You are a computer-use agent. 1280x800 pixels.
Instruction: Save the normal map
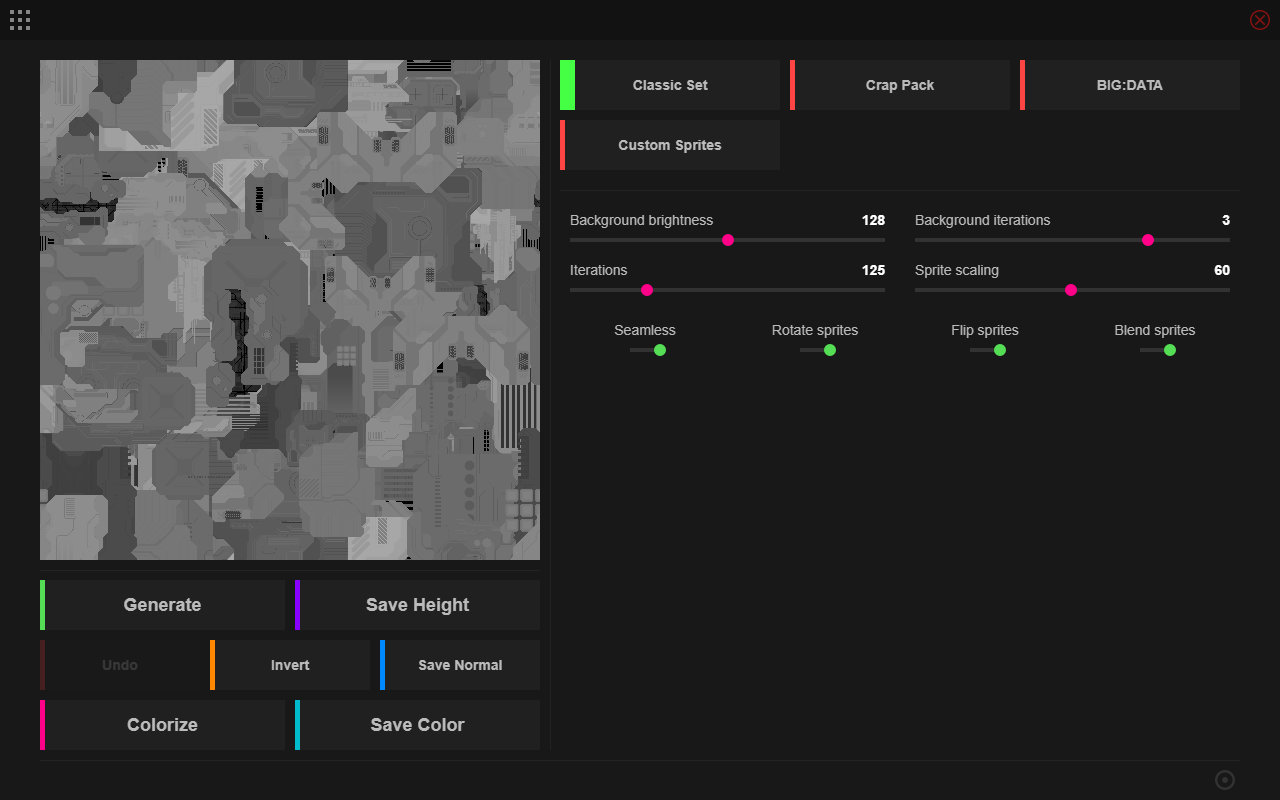[x=460, y=665]
